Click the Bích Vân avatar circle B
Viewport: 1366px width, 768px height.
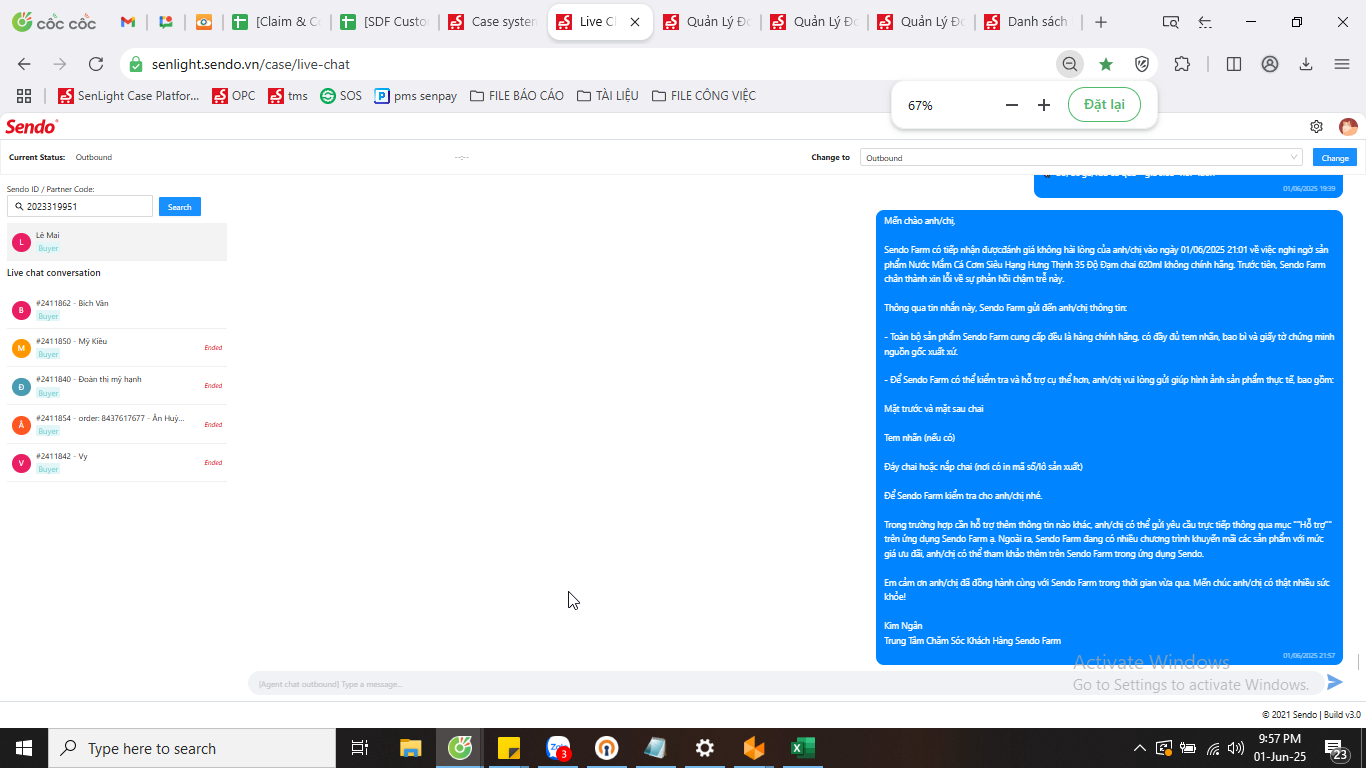21,311
